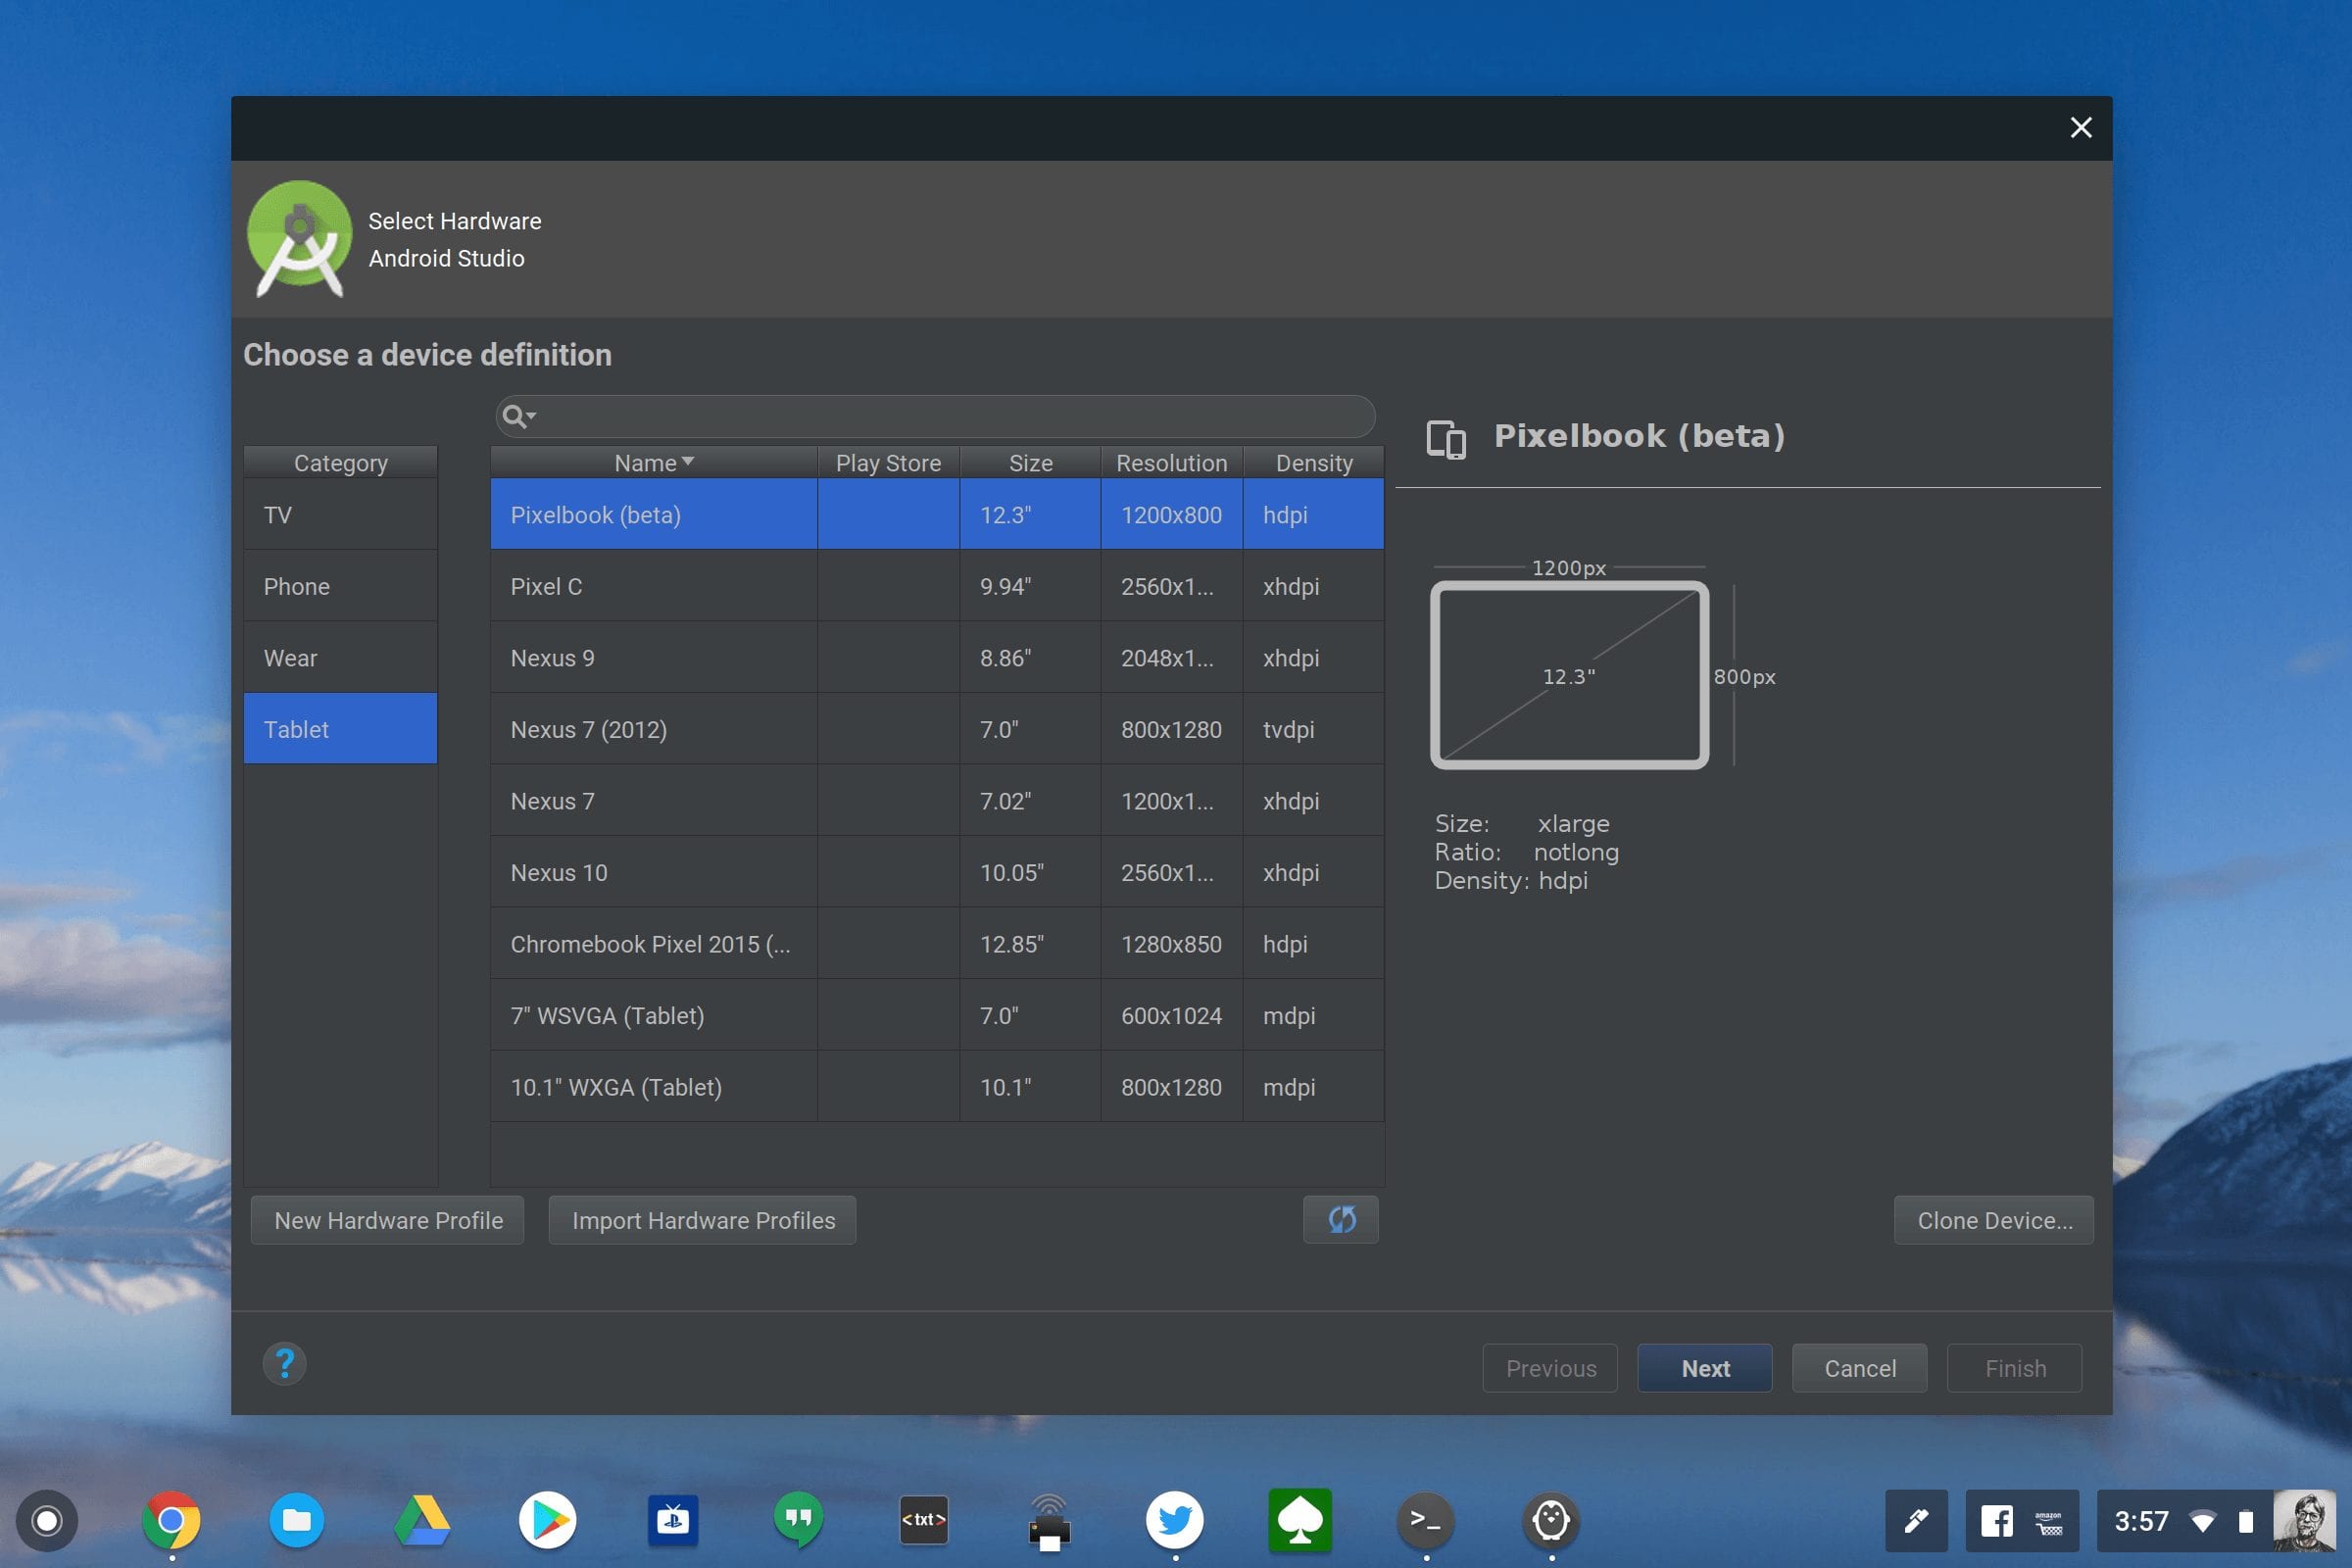The height and width of the screenshot is (1568, 2352).
Task: Select the TV category
Action: tap(340, 515)
